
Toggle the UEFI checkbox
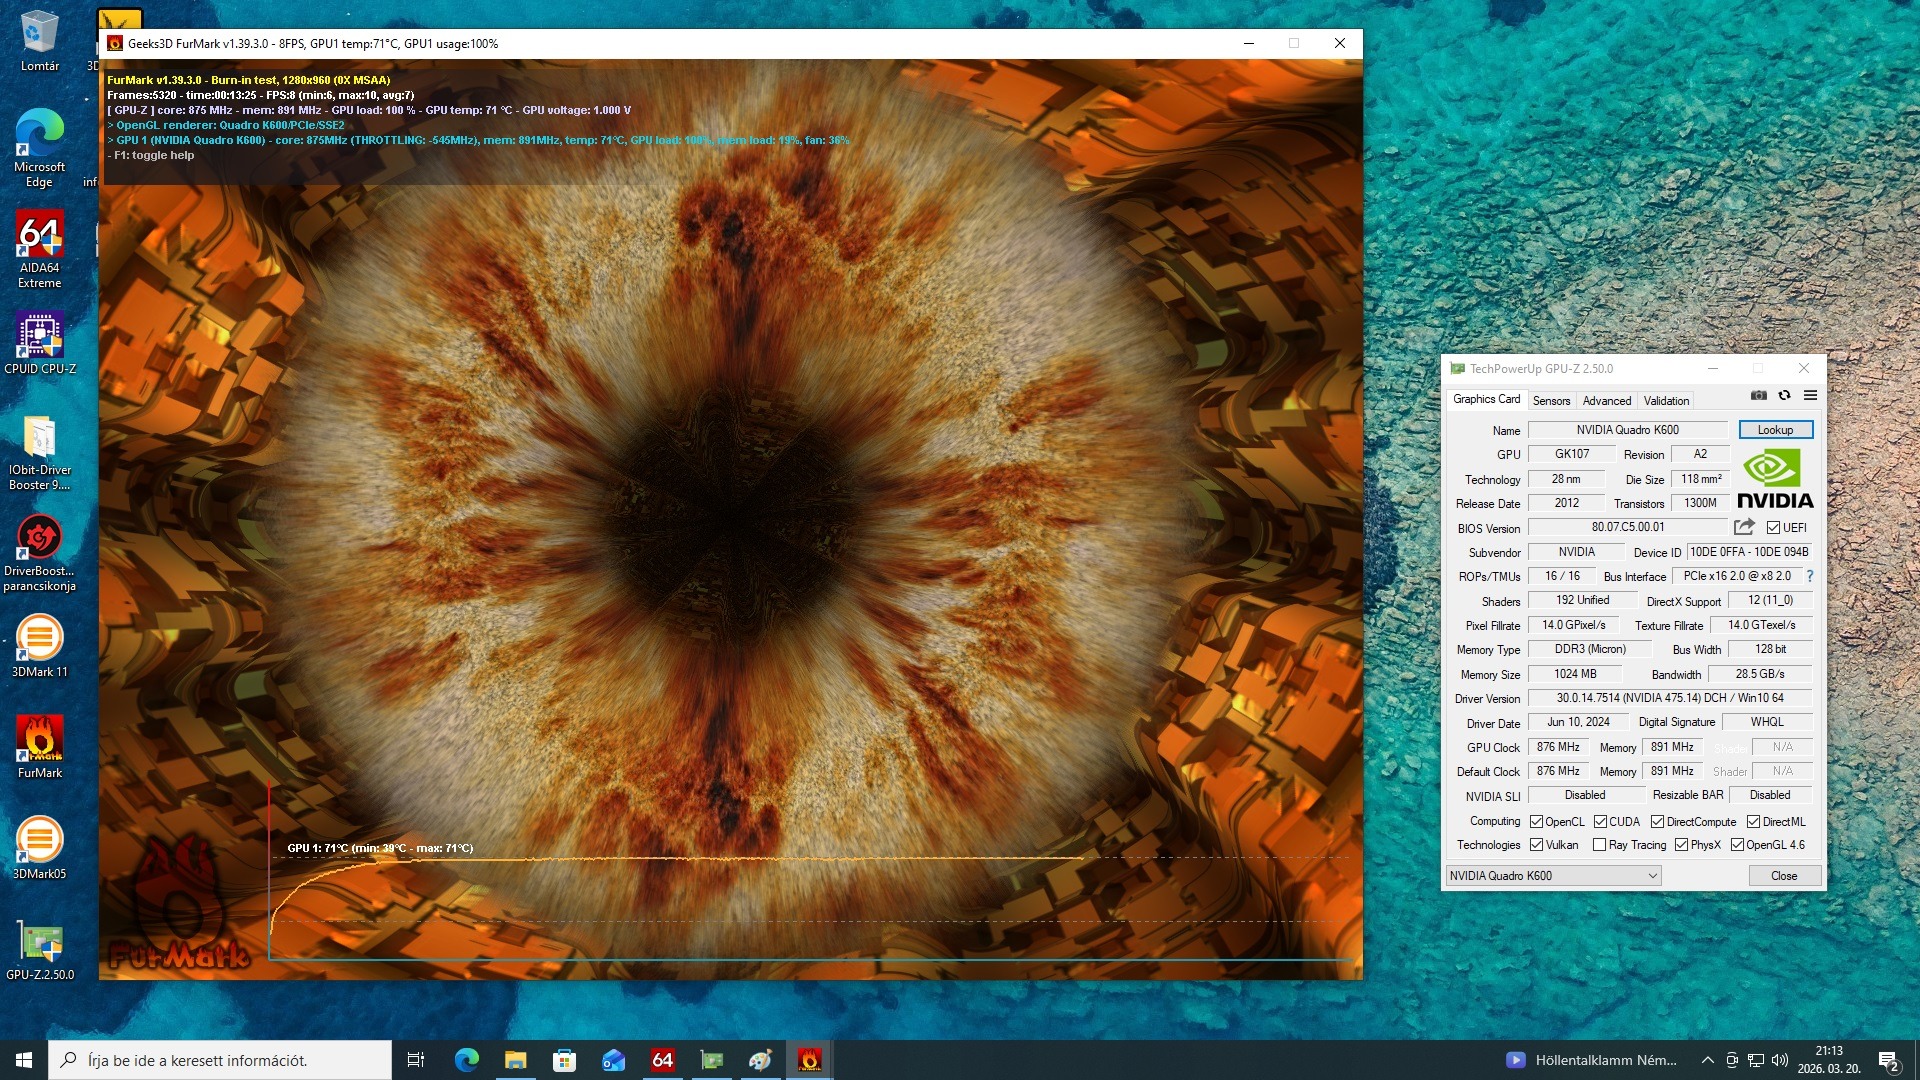click(1773, 528)
